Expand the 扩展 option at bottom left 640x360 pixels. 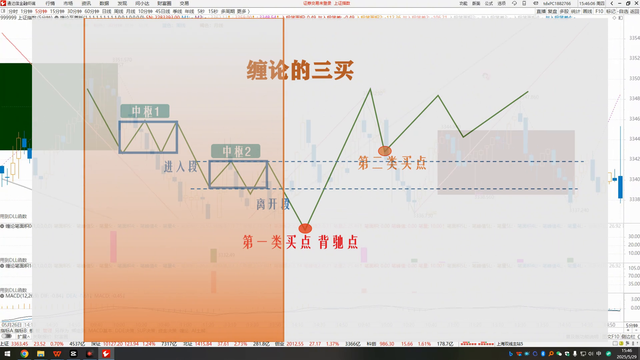(x=23, y=336)
